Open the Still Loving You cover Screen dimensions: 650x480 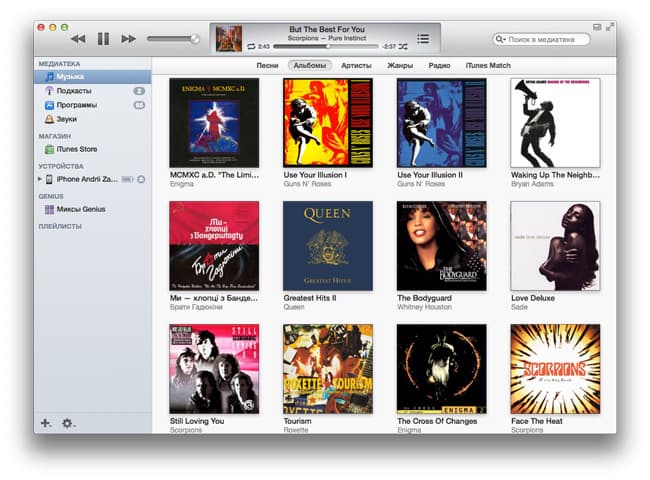tap(214, 369)
